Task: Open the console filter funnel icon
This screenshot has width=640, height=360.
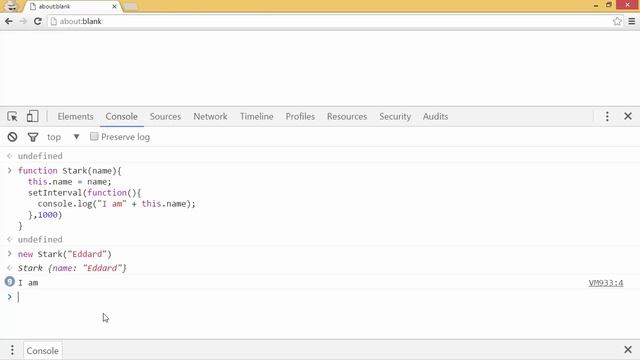Action: [x=33, y=137]
